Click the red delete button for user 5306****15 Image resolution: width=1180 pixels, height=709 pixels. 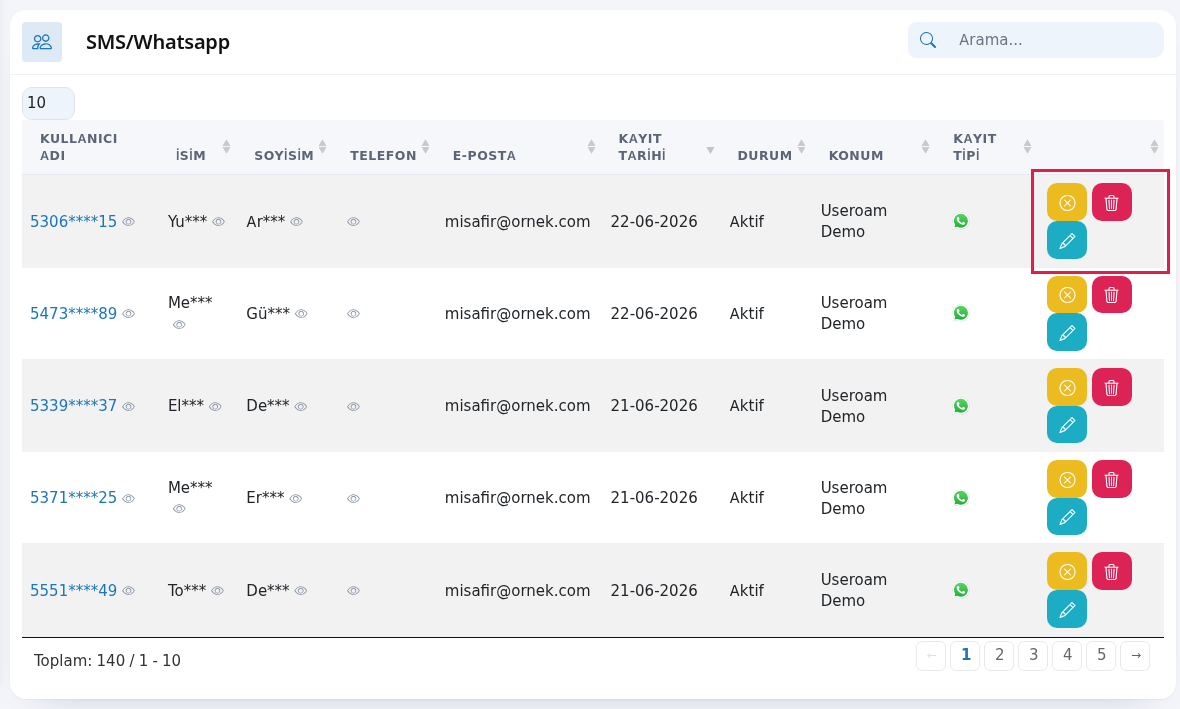pos(1112,202)
